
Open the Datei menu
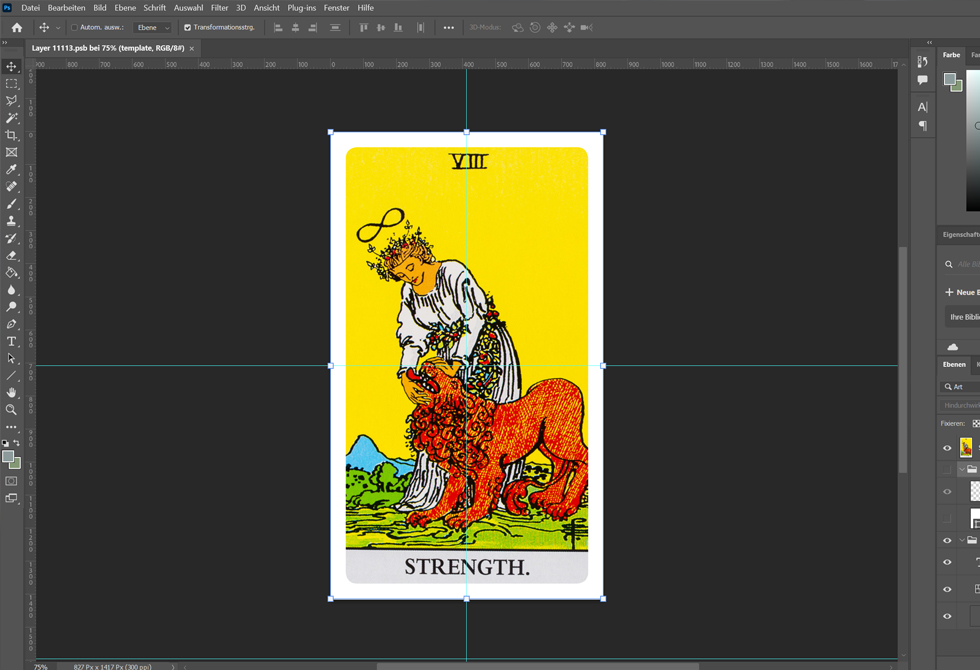point(31,8)
